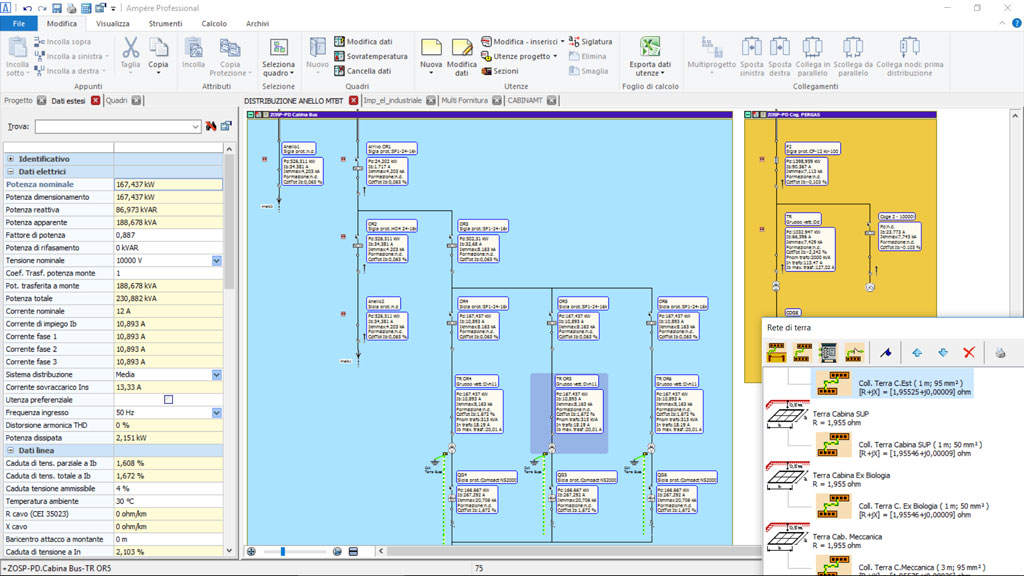This screenshot has height=576, width=1024.
Task: Click the zoom slider below the diagram
Action: pyautogui.click(x=283, y=551)
